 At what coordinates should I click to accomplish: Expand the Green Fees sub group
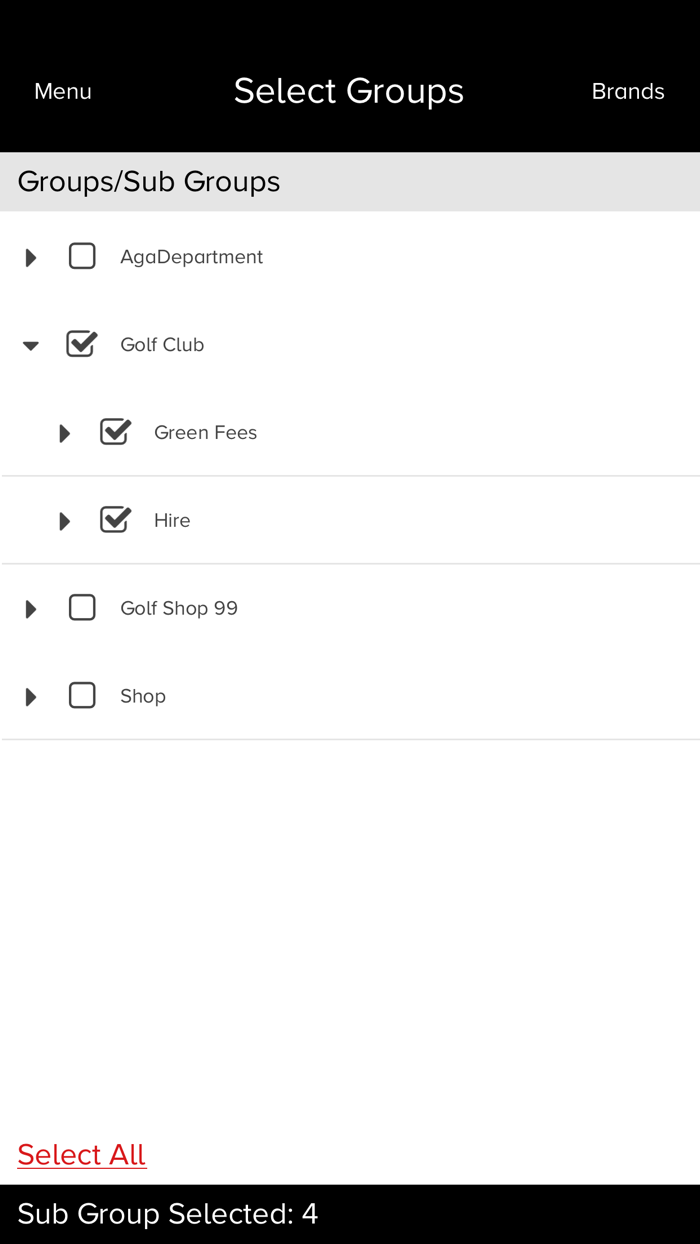click(65, 434)
